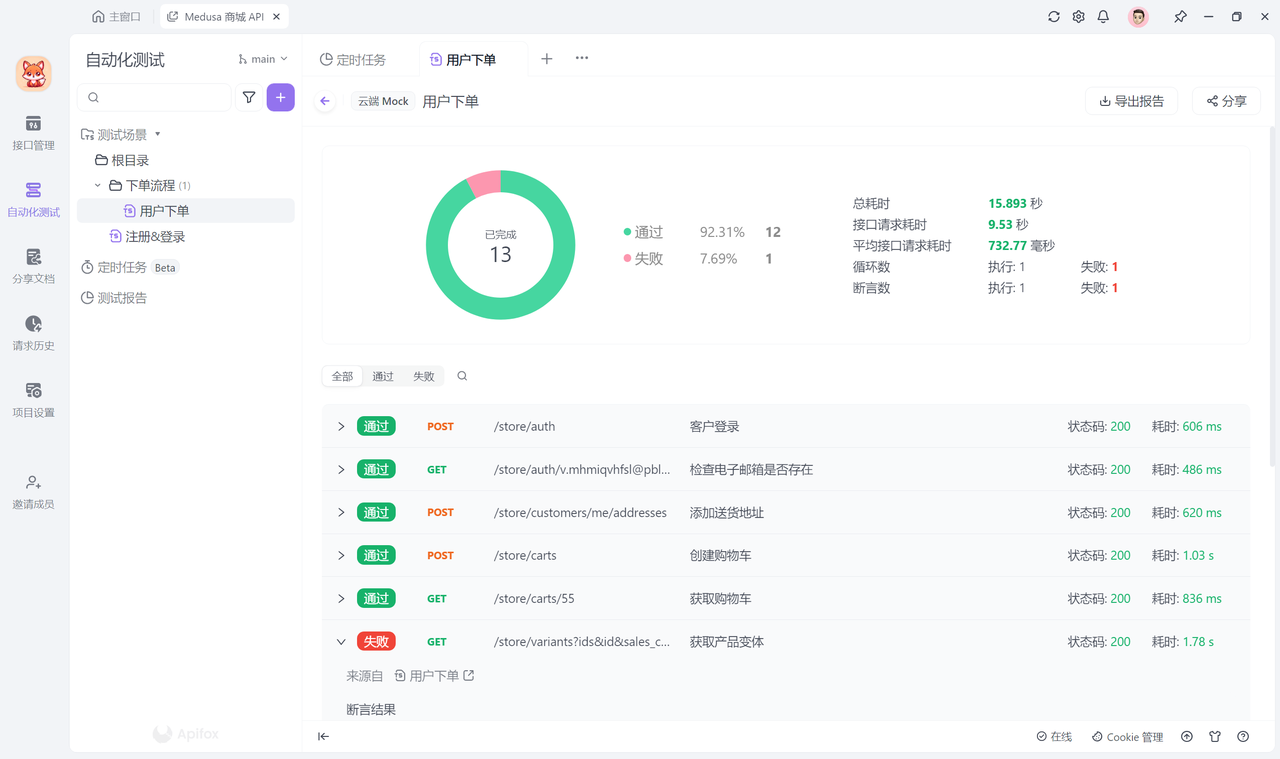The height and width of the screenshot is (759, 1280).
Task: Select 用户下单 in the scenario tree
Action: click(x=186, y=211)
